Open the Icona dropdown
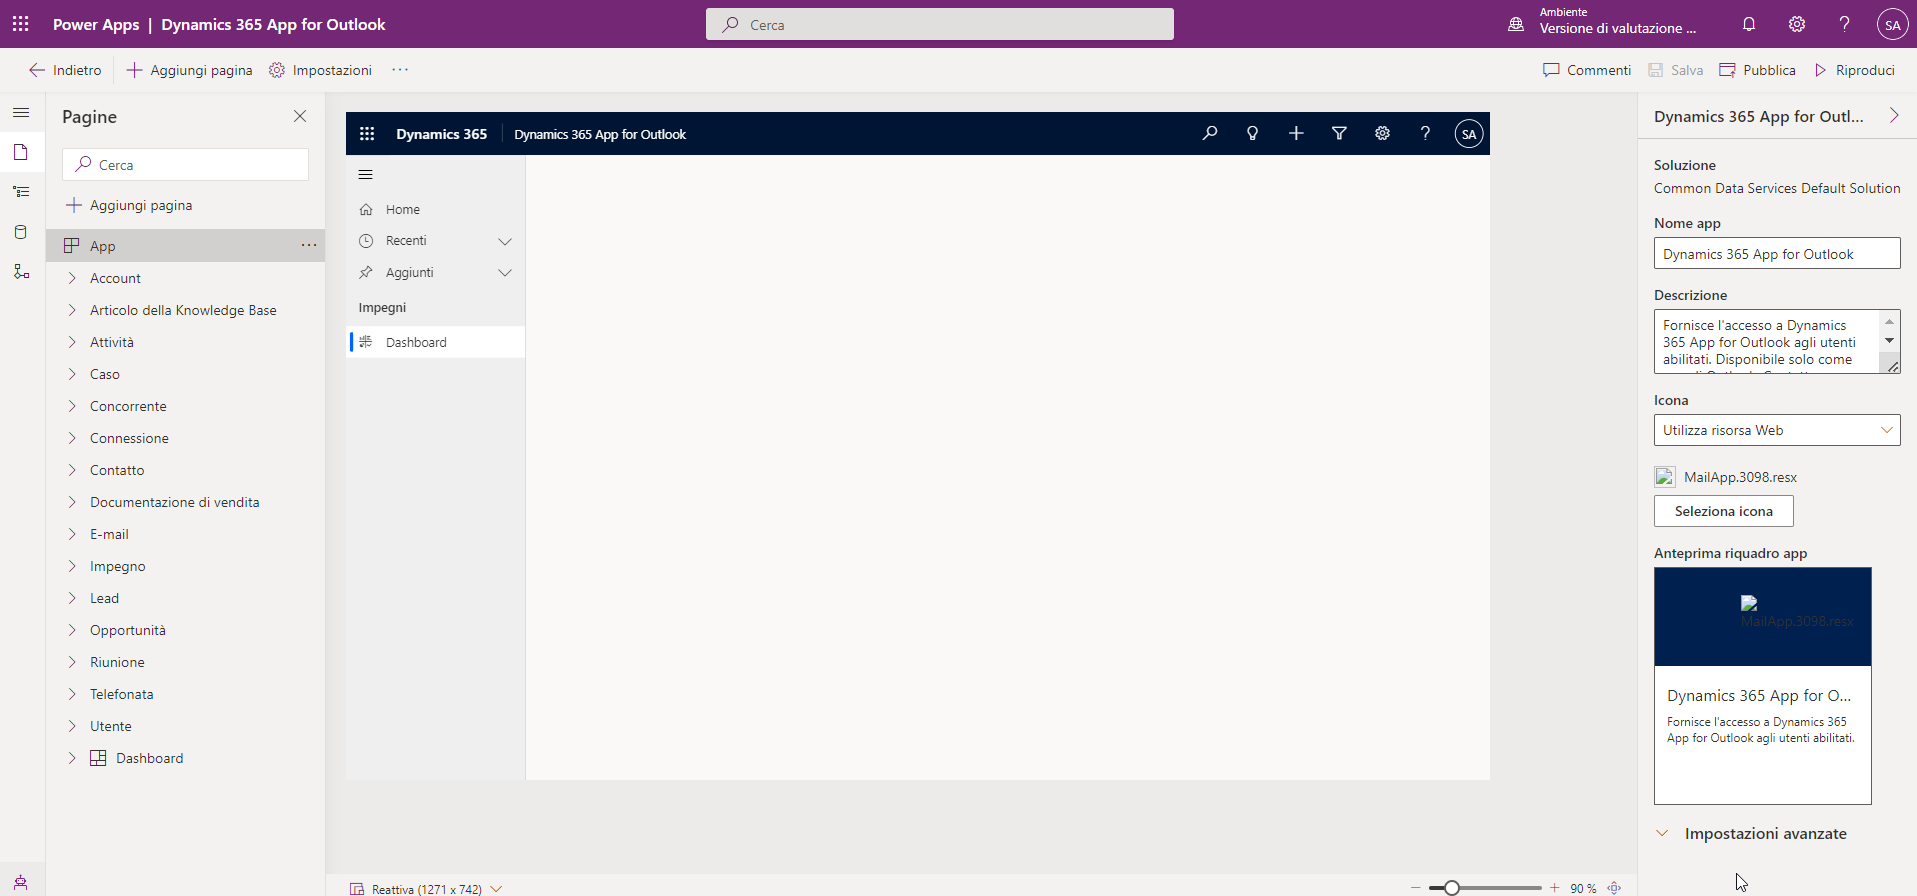This screenshot has width=1917, height=896. 1777,430
